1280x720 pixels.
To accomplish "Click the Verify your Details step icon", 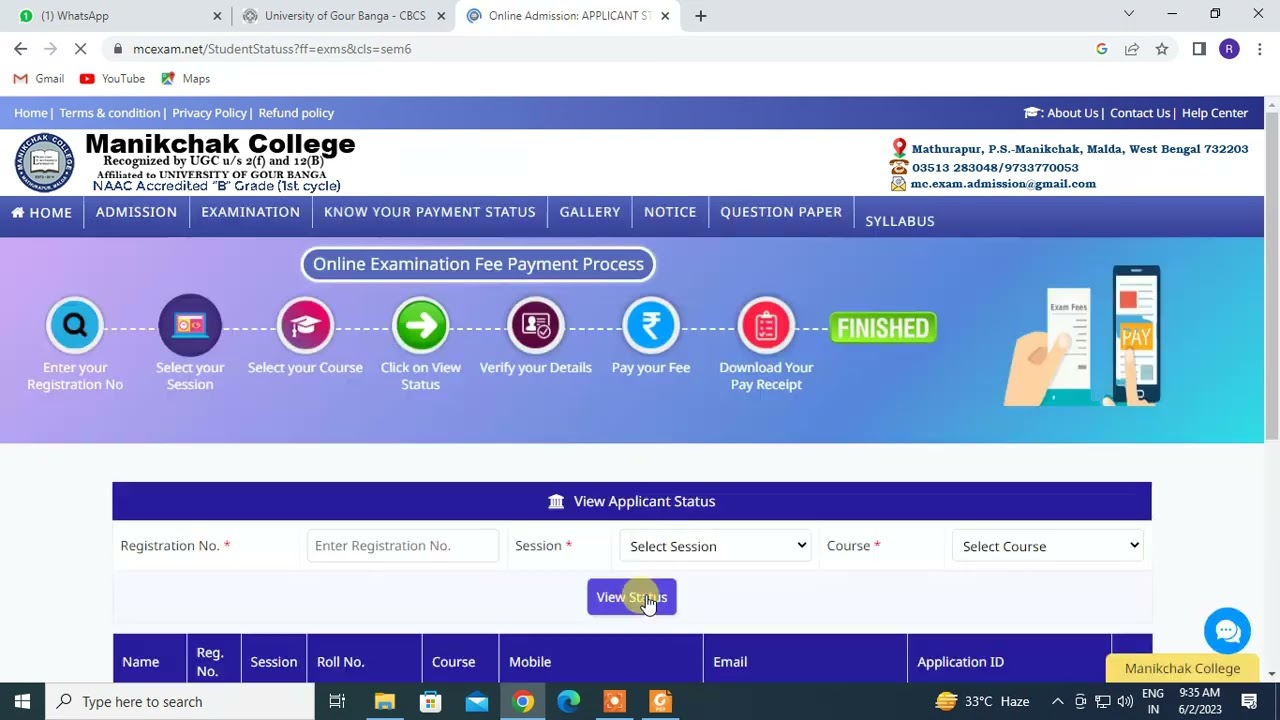I will click(x=536, y=325).
